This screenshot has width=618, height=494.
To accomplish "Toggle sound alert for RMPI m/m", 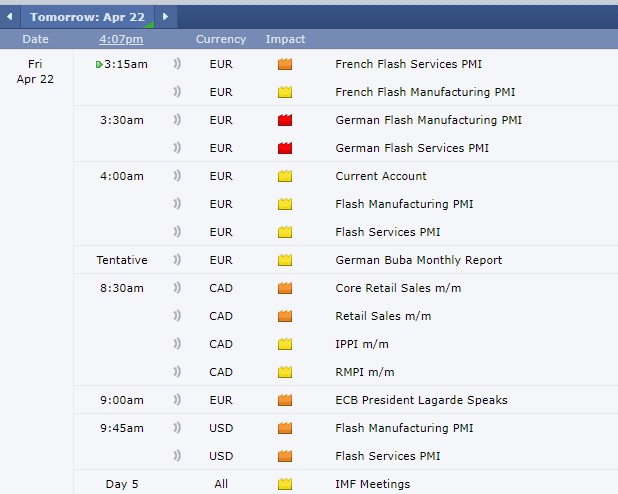I will (x=177, y=372).
